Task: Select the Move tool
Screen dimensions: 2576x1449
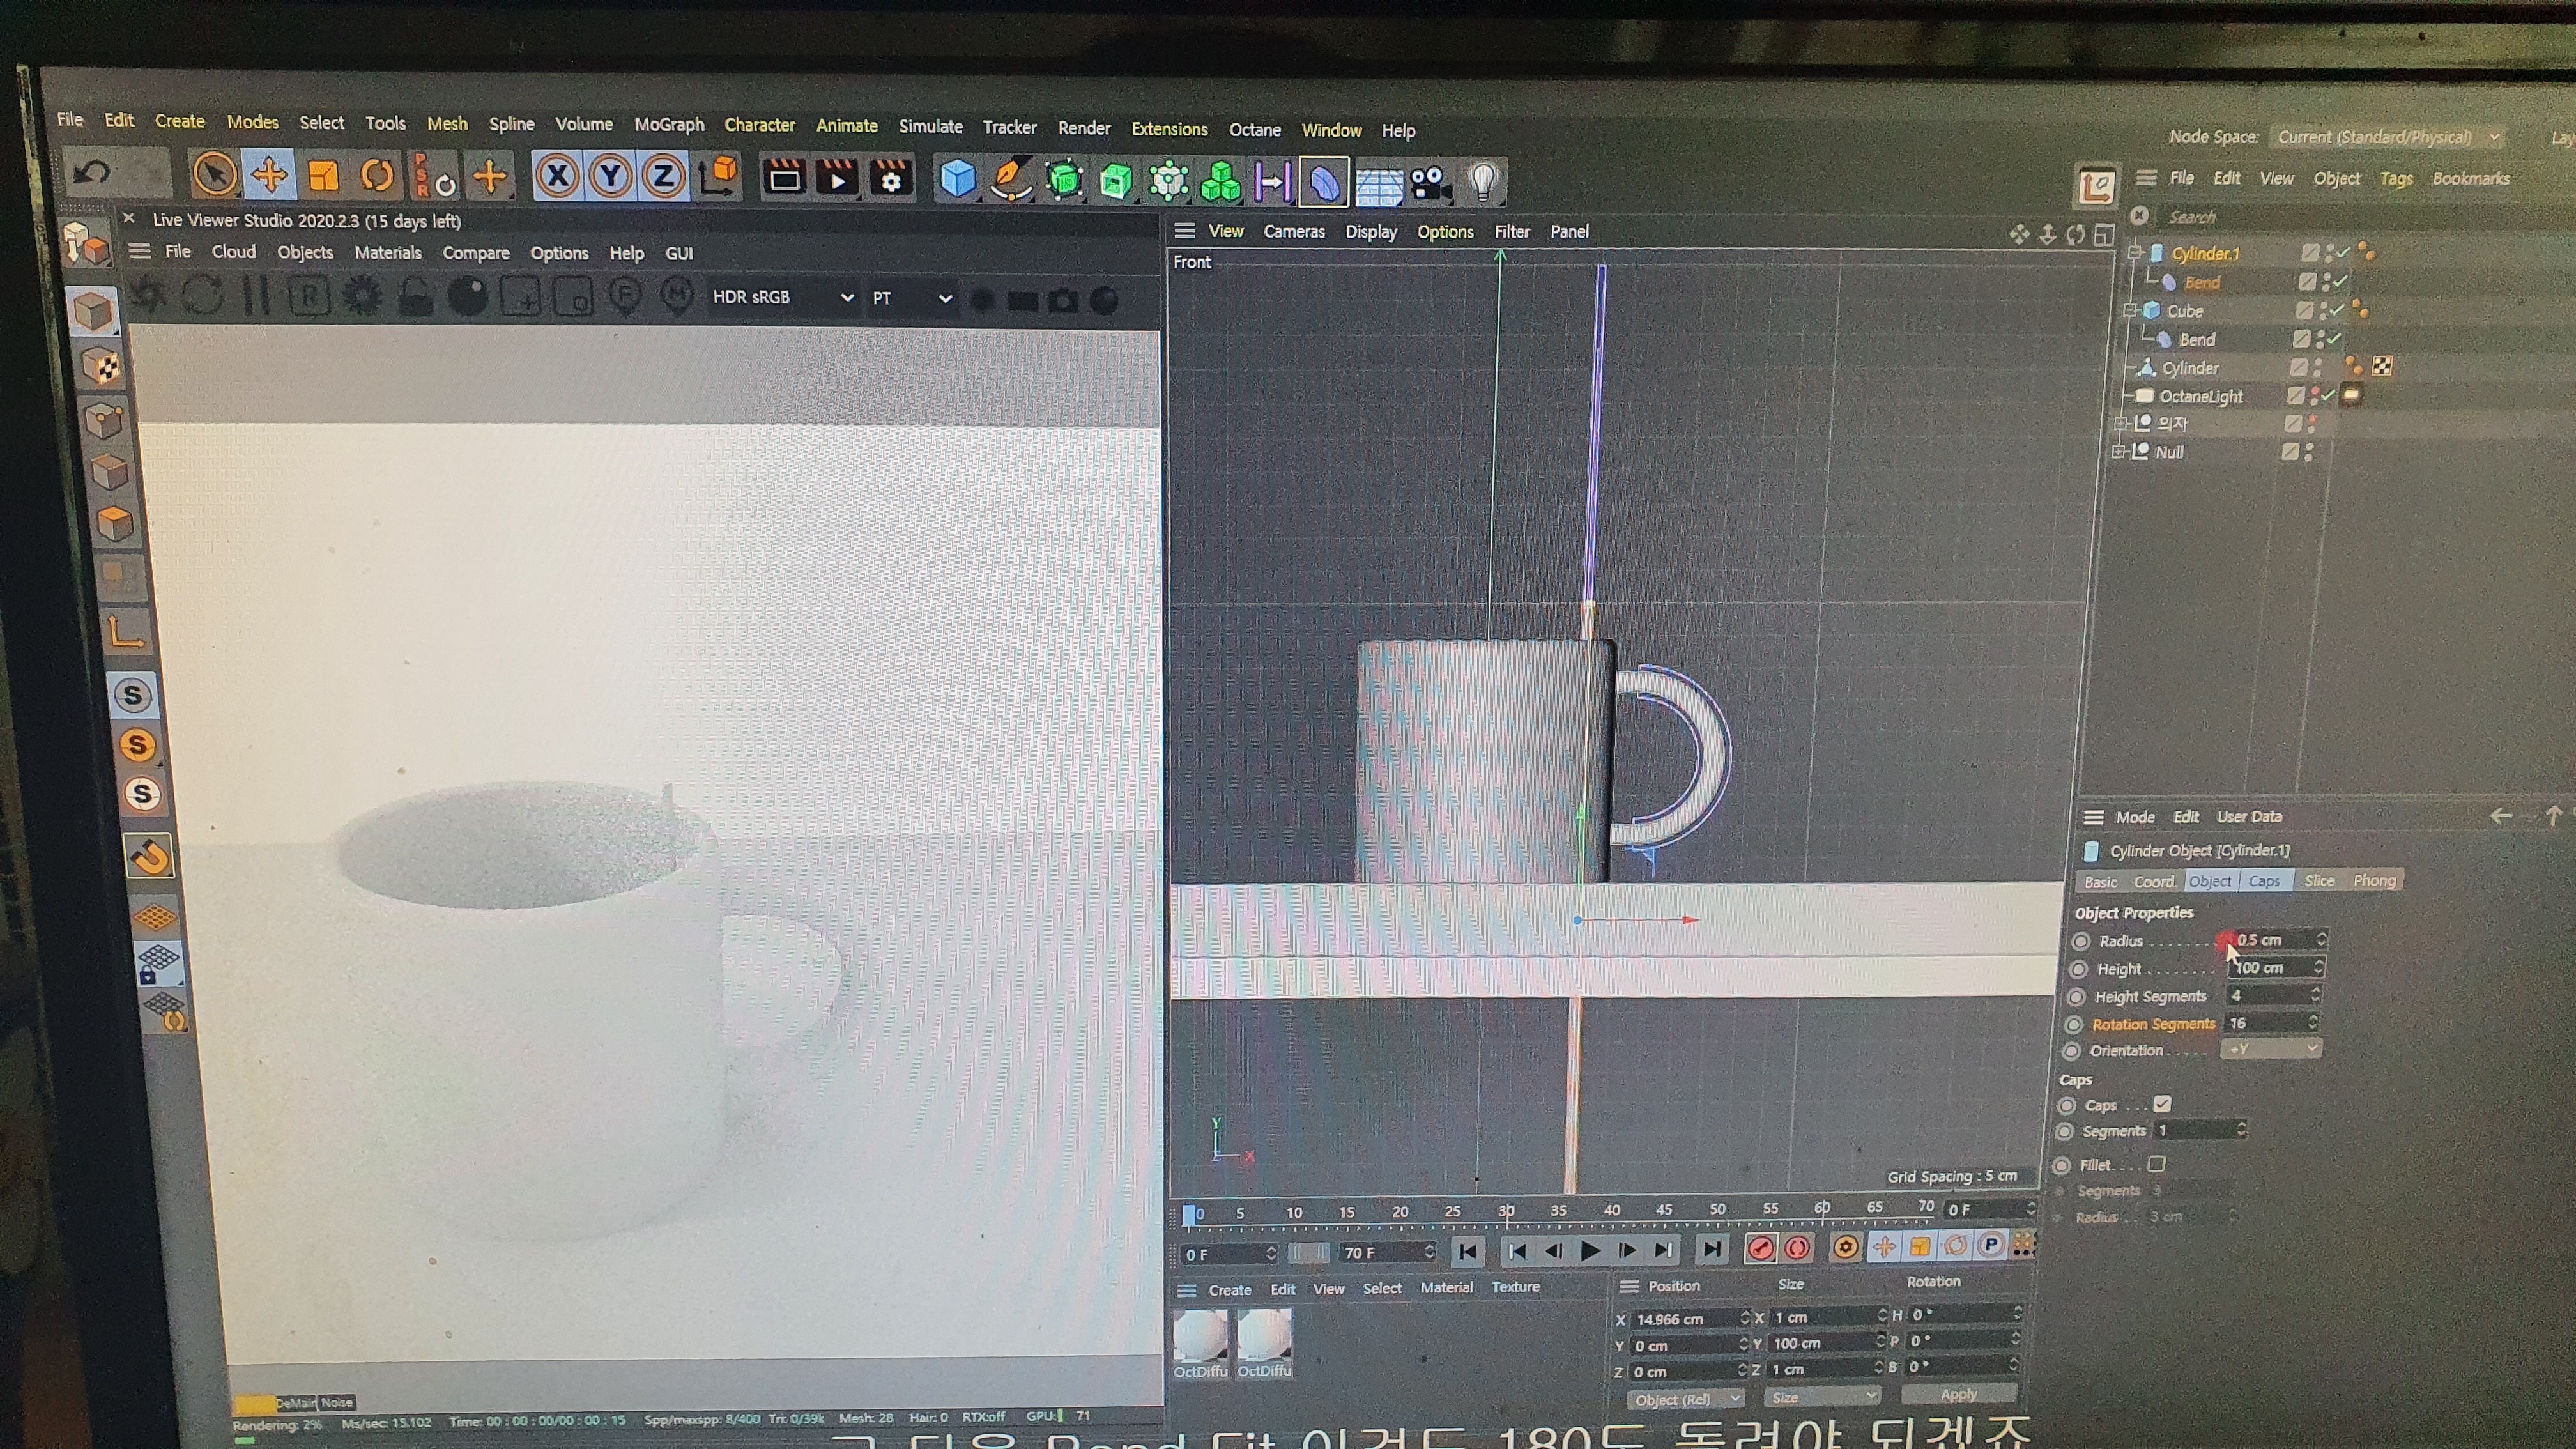Action: coord(269,176)
